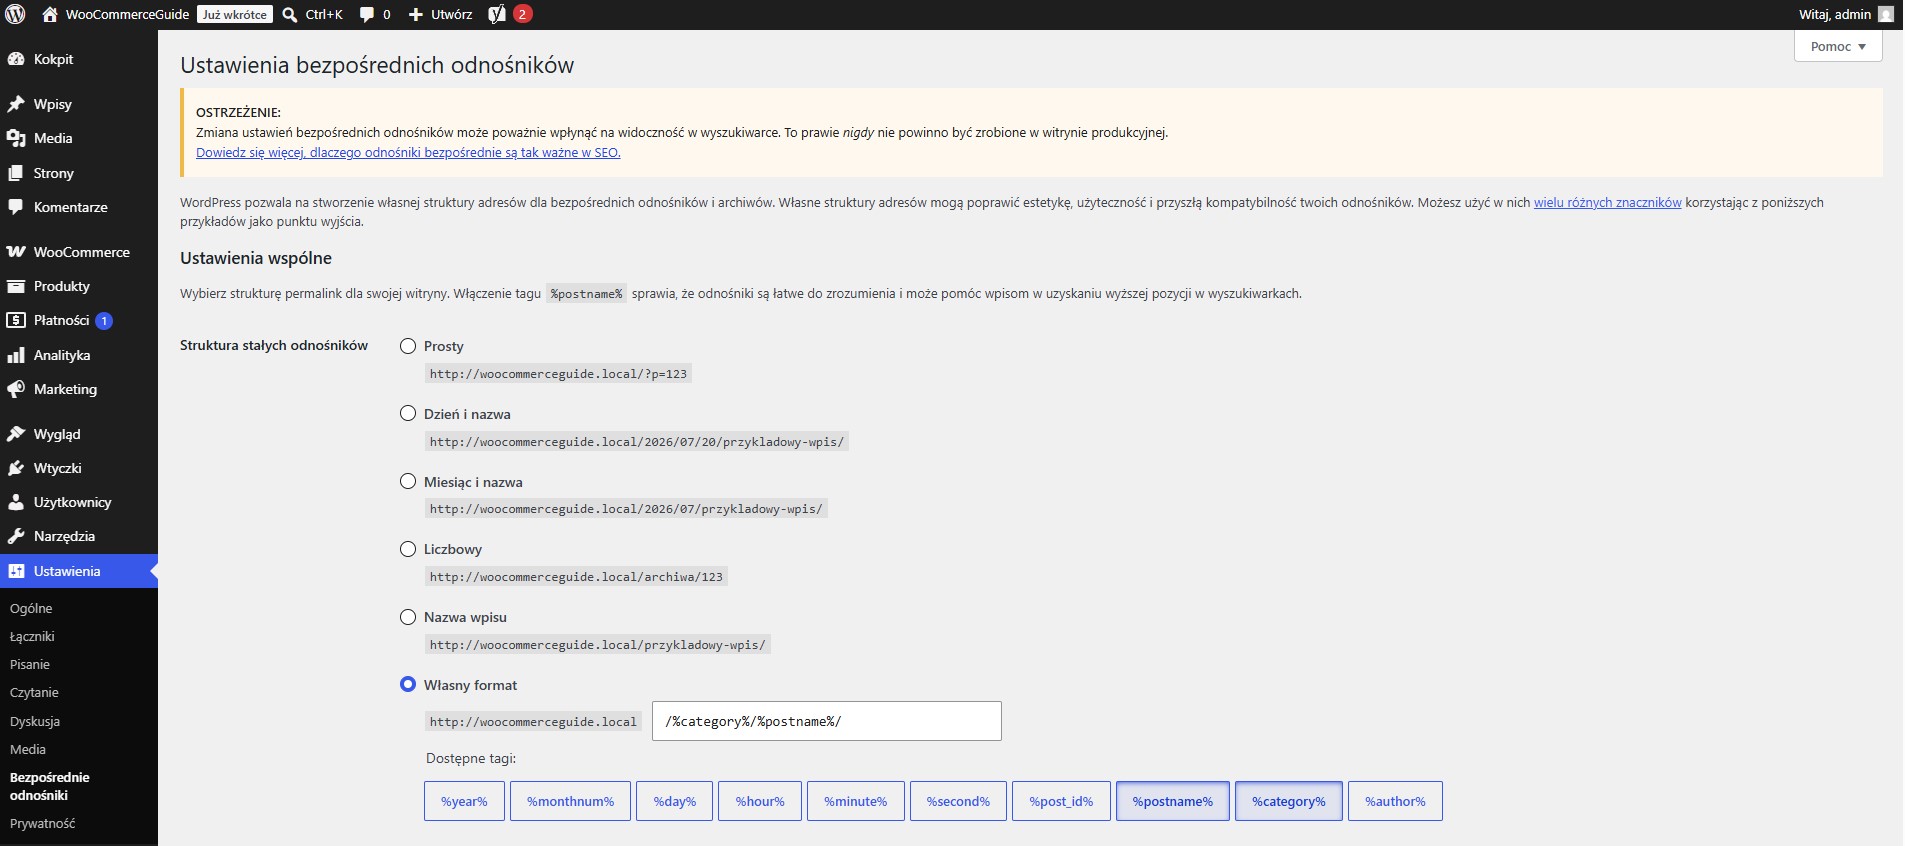This screenshot has height=846, width=1905.
Task: Select the Nazwa wpisu radio button
Action: click(408, 617)
